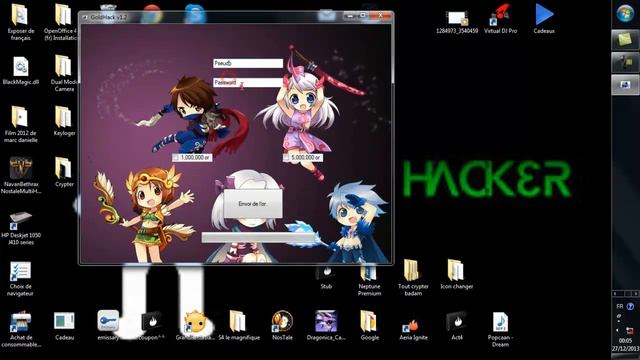Click the GoldHack progress bar

point(258,238)
